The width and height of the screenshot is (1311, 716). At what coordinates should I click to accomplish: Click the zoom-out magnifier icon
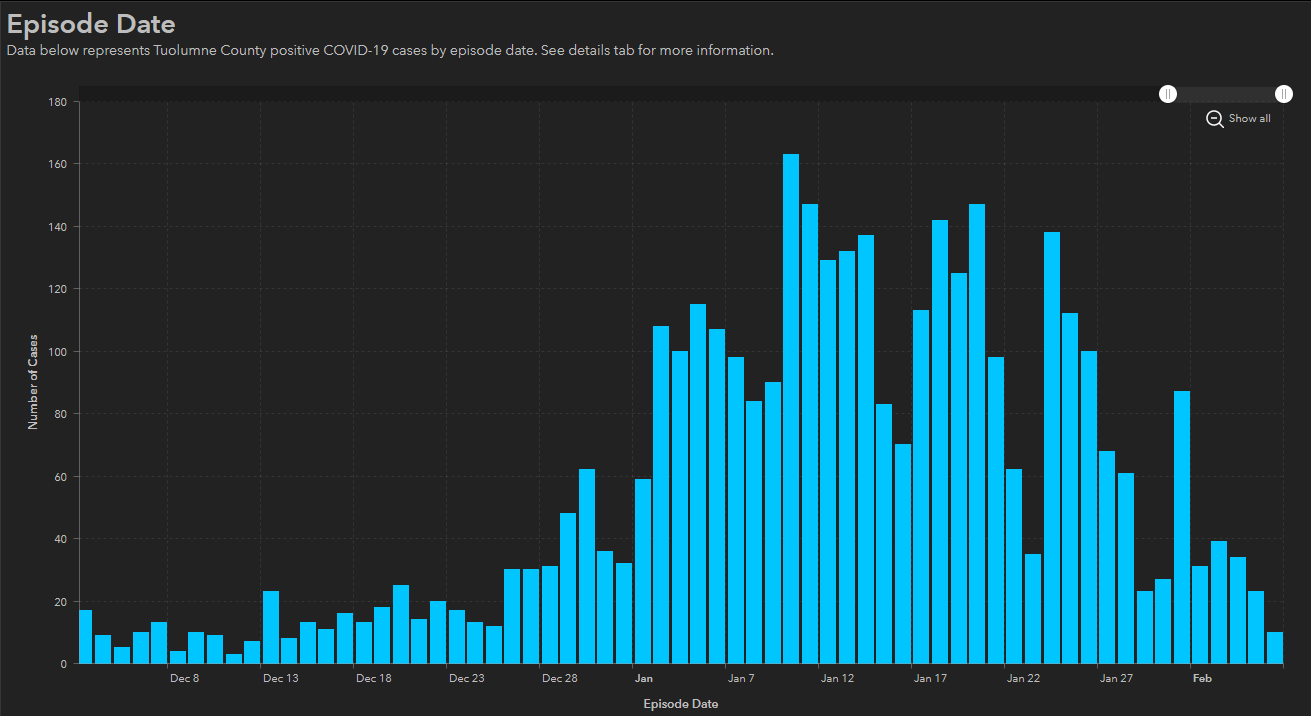[1214, 119]
